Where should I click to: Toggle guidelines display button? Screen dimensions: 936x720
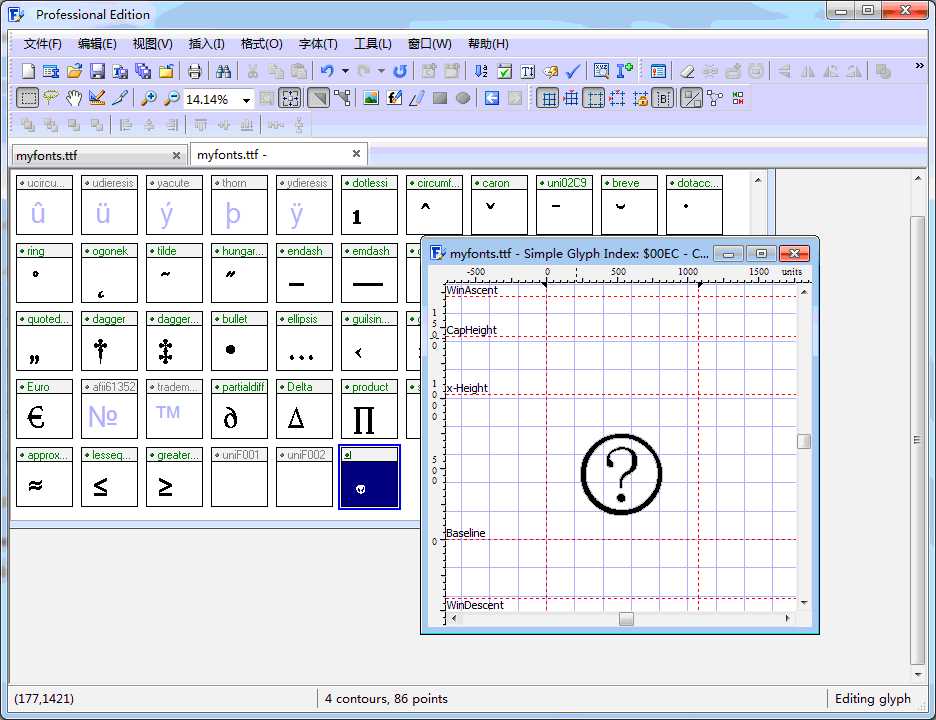[593, 99]
